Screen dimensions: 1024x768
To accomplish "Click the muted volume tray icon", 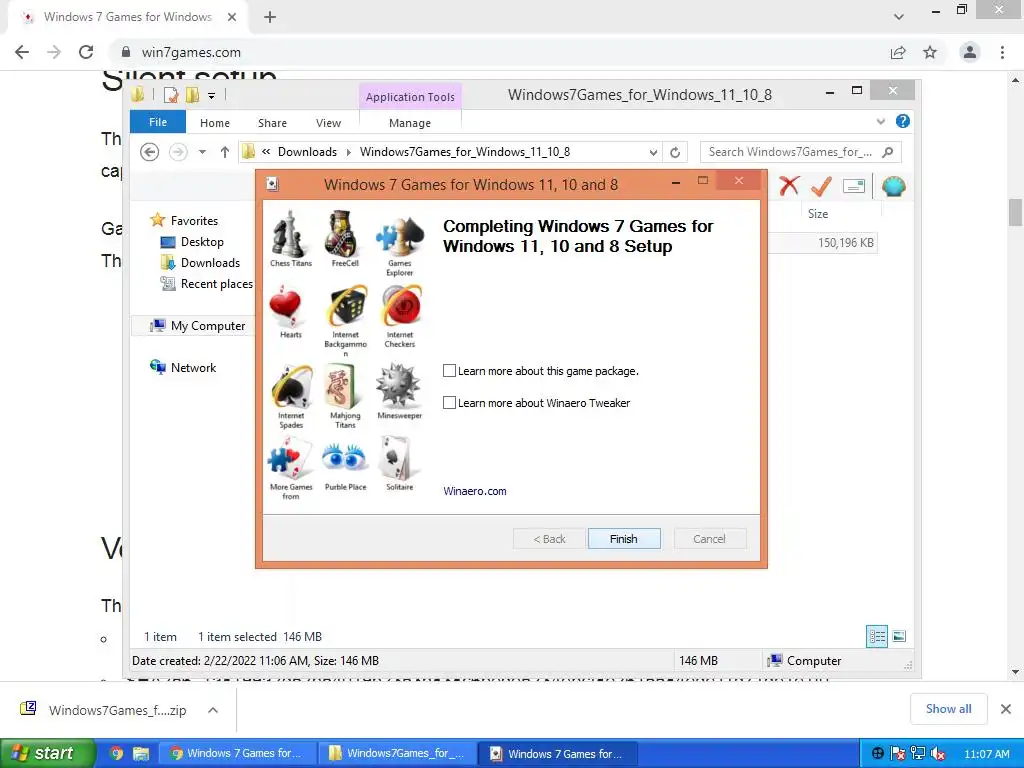I will pos(938,754).
